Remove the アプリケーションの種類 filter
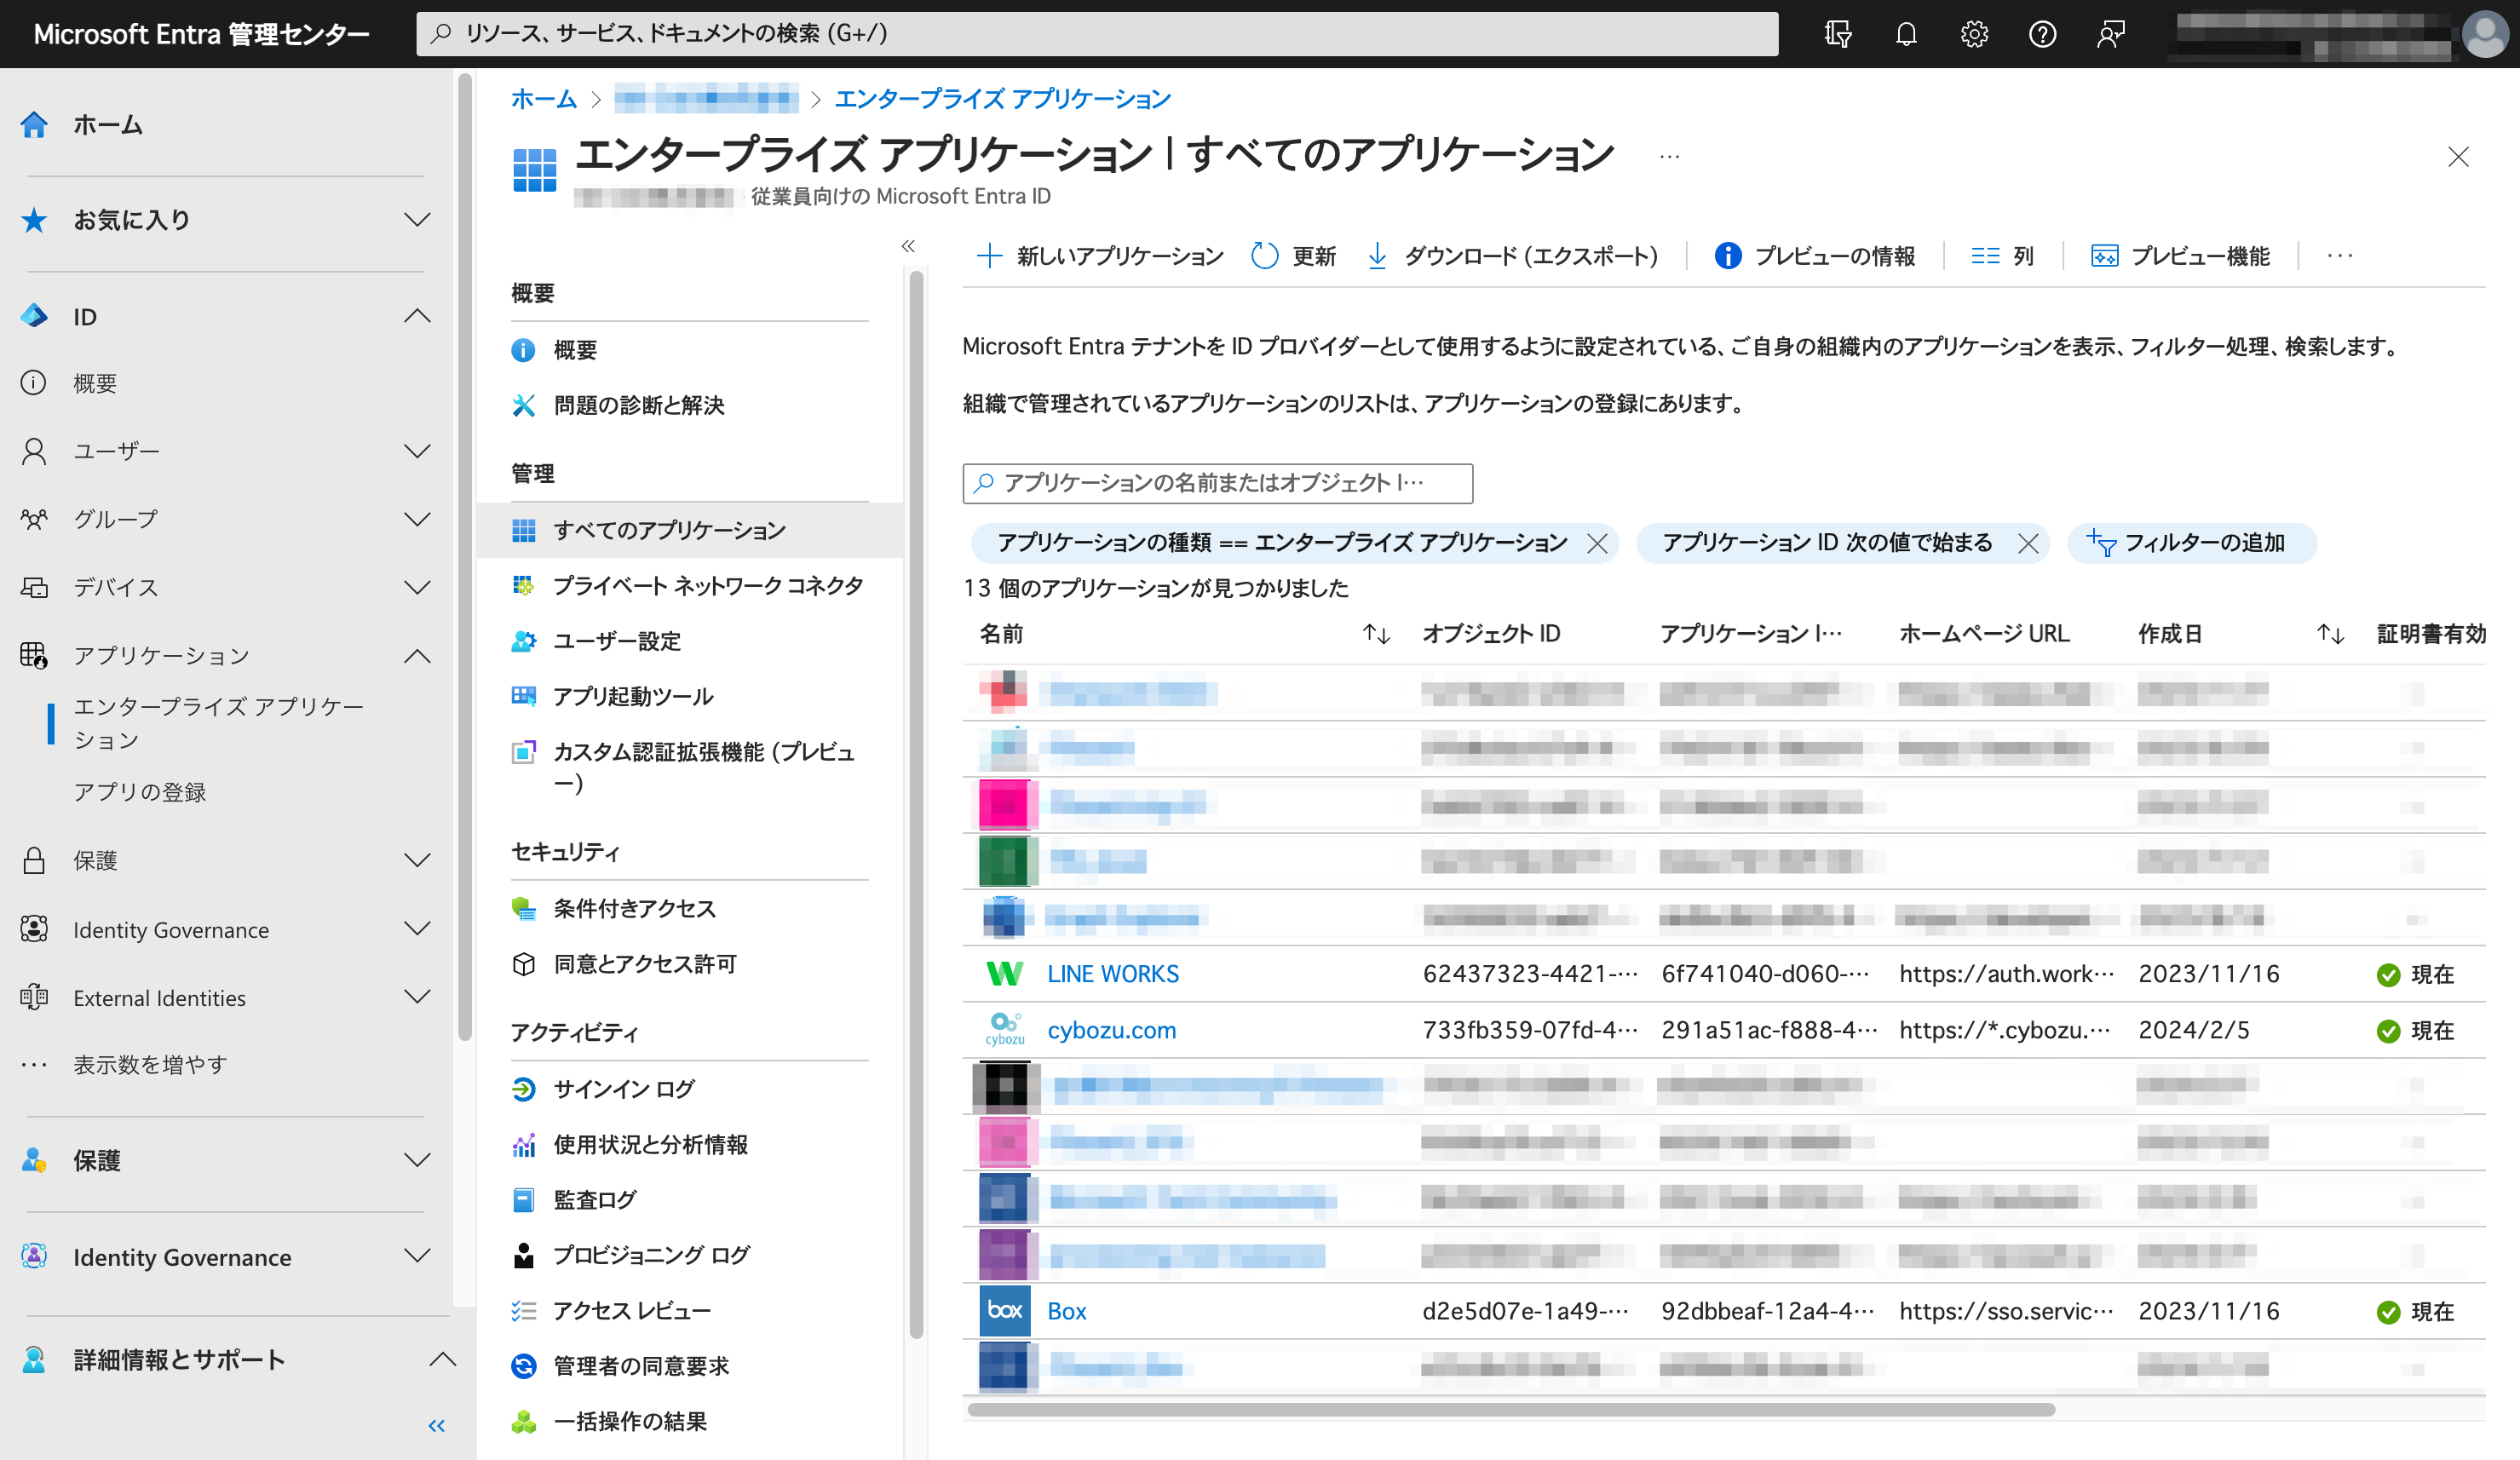This screenshot has width=2520, height=1460. pyautogui.click(x=1597, y=543)
